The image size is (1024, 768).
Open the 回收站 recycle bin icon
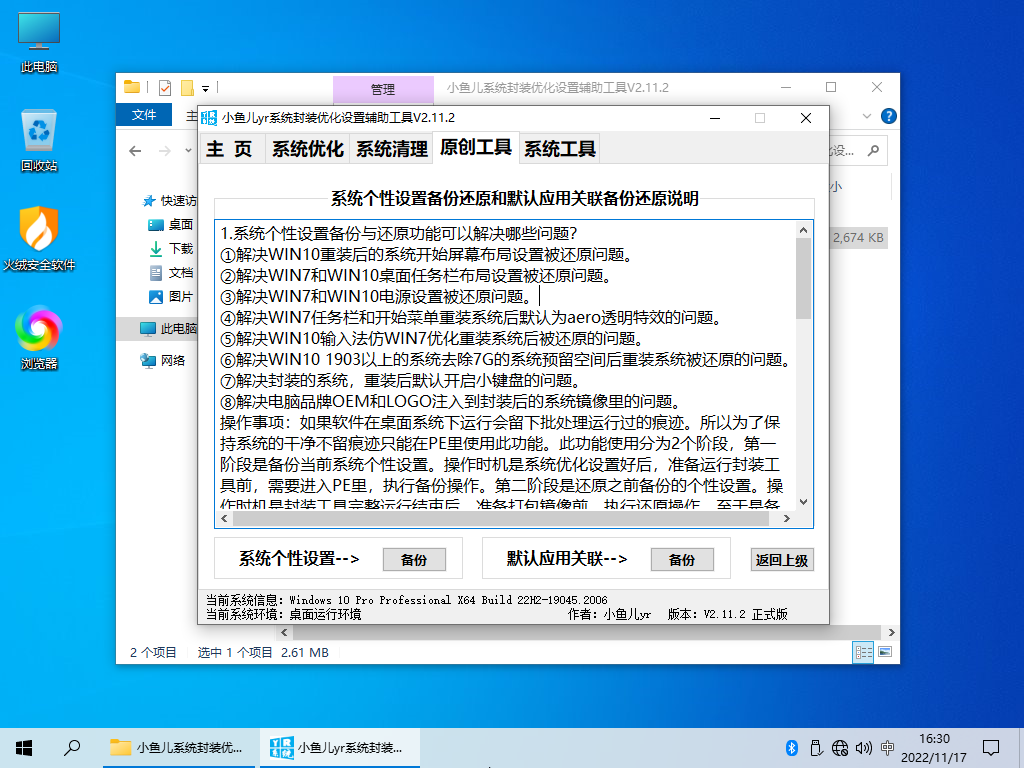point(39,140)
